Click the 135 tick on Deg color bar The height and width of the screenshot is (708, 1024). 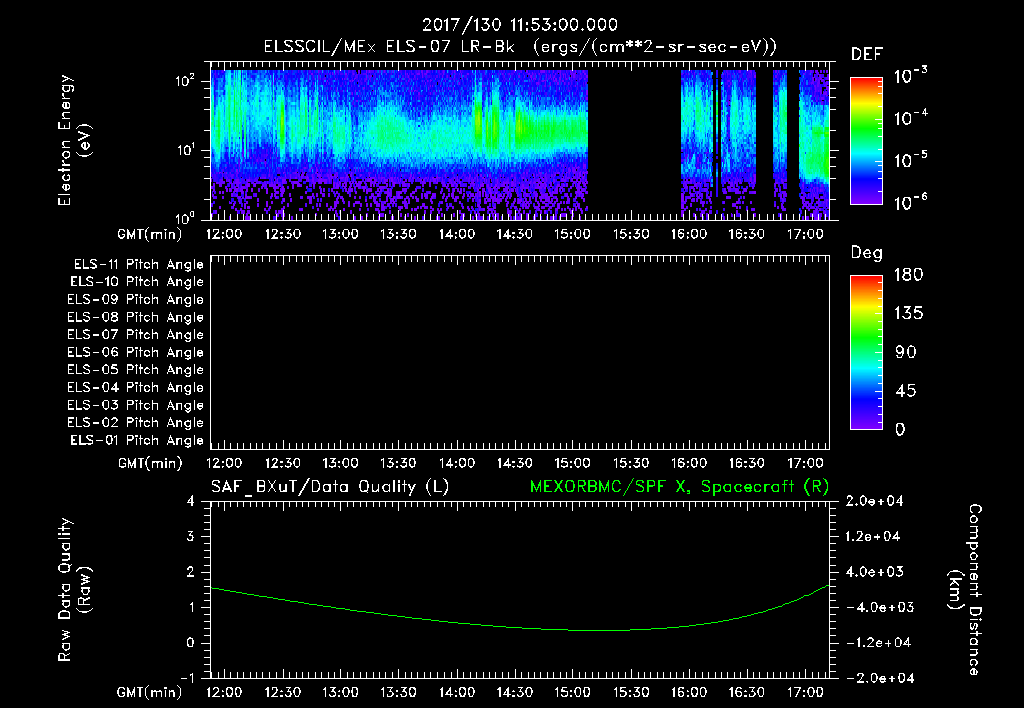908,314
